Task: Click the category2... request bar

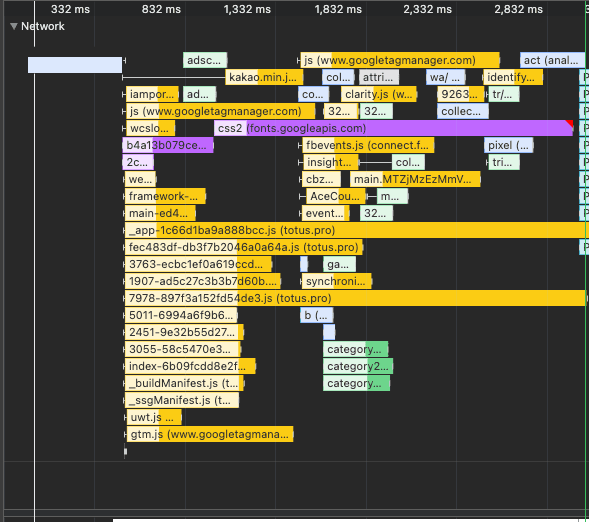Action: [x=358, y=366]
